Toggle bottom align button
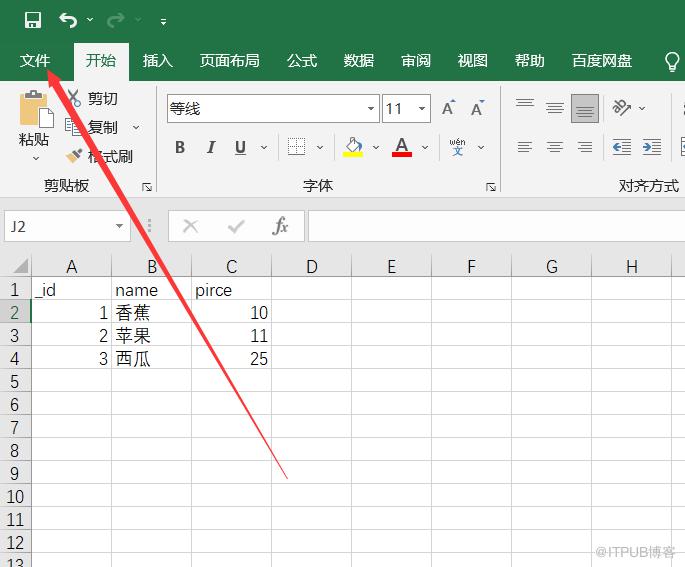Viewport: 685px width, 567px height. (585, 108)
